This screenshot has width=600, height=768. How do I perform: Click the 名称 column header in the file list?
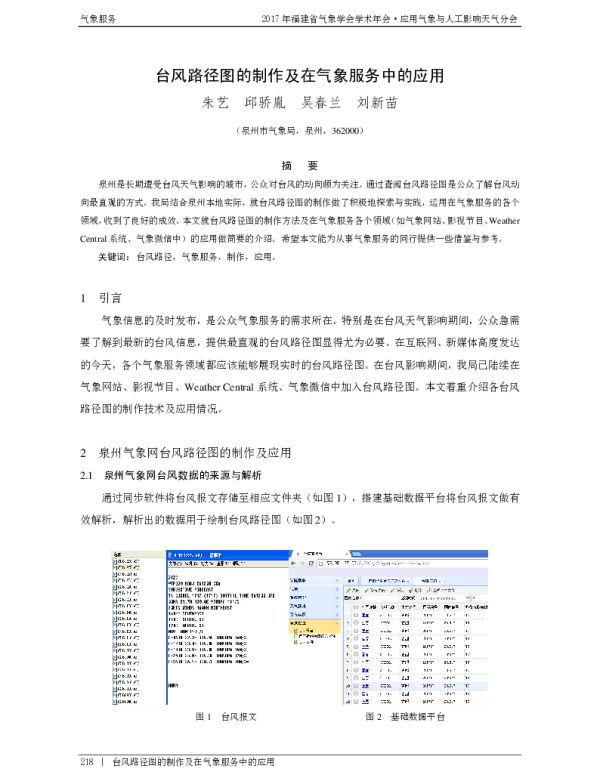click(117, 553)
